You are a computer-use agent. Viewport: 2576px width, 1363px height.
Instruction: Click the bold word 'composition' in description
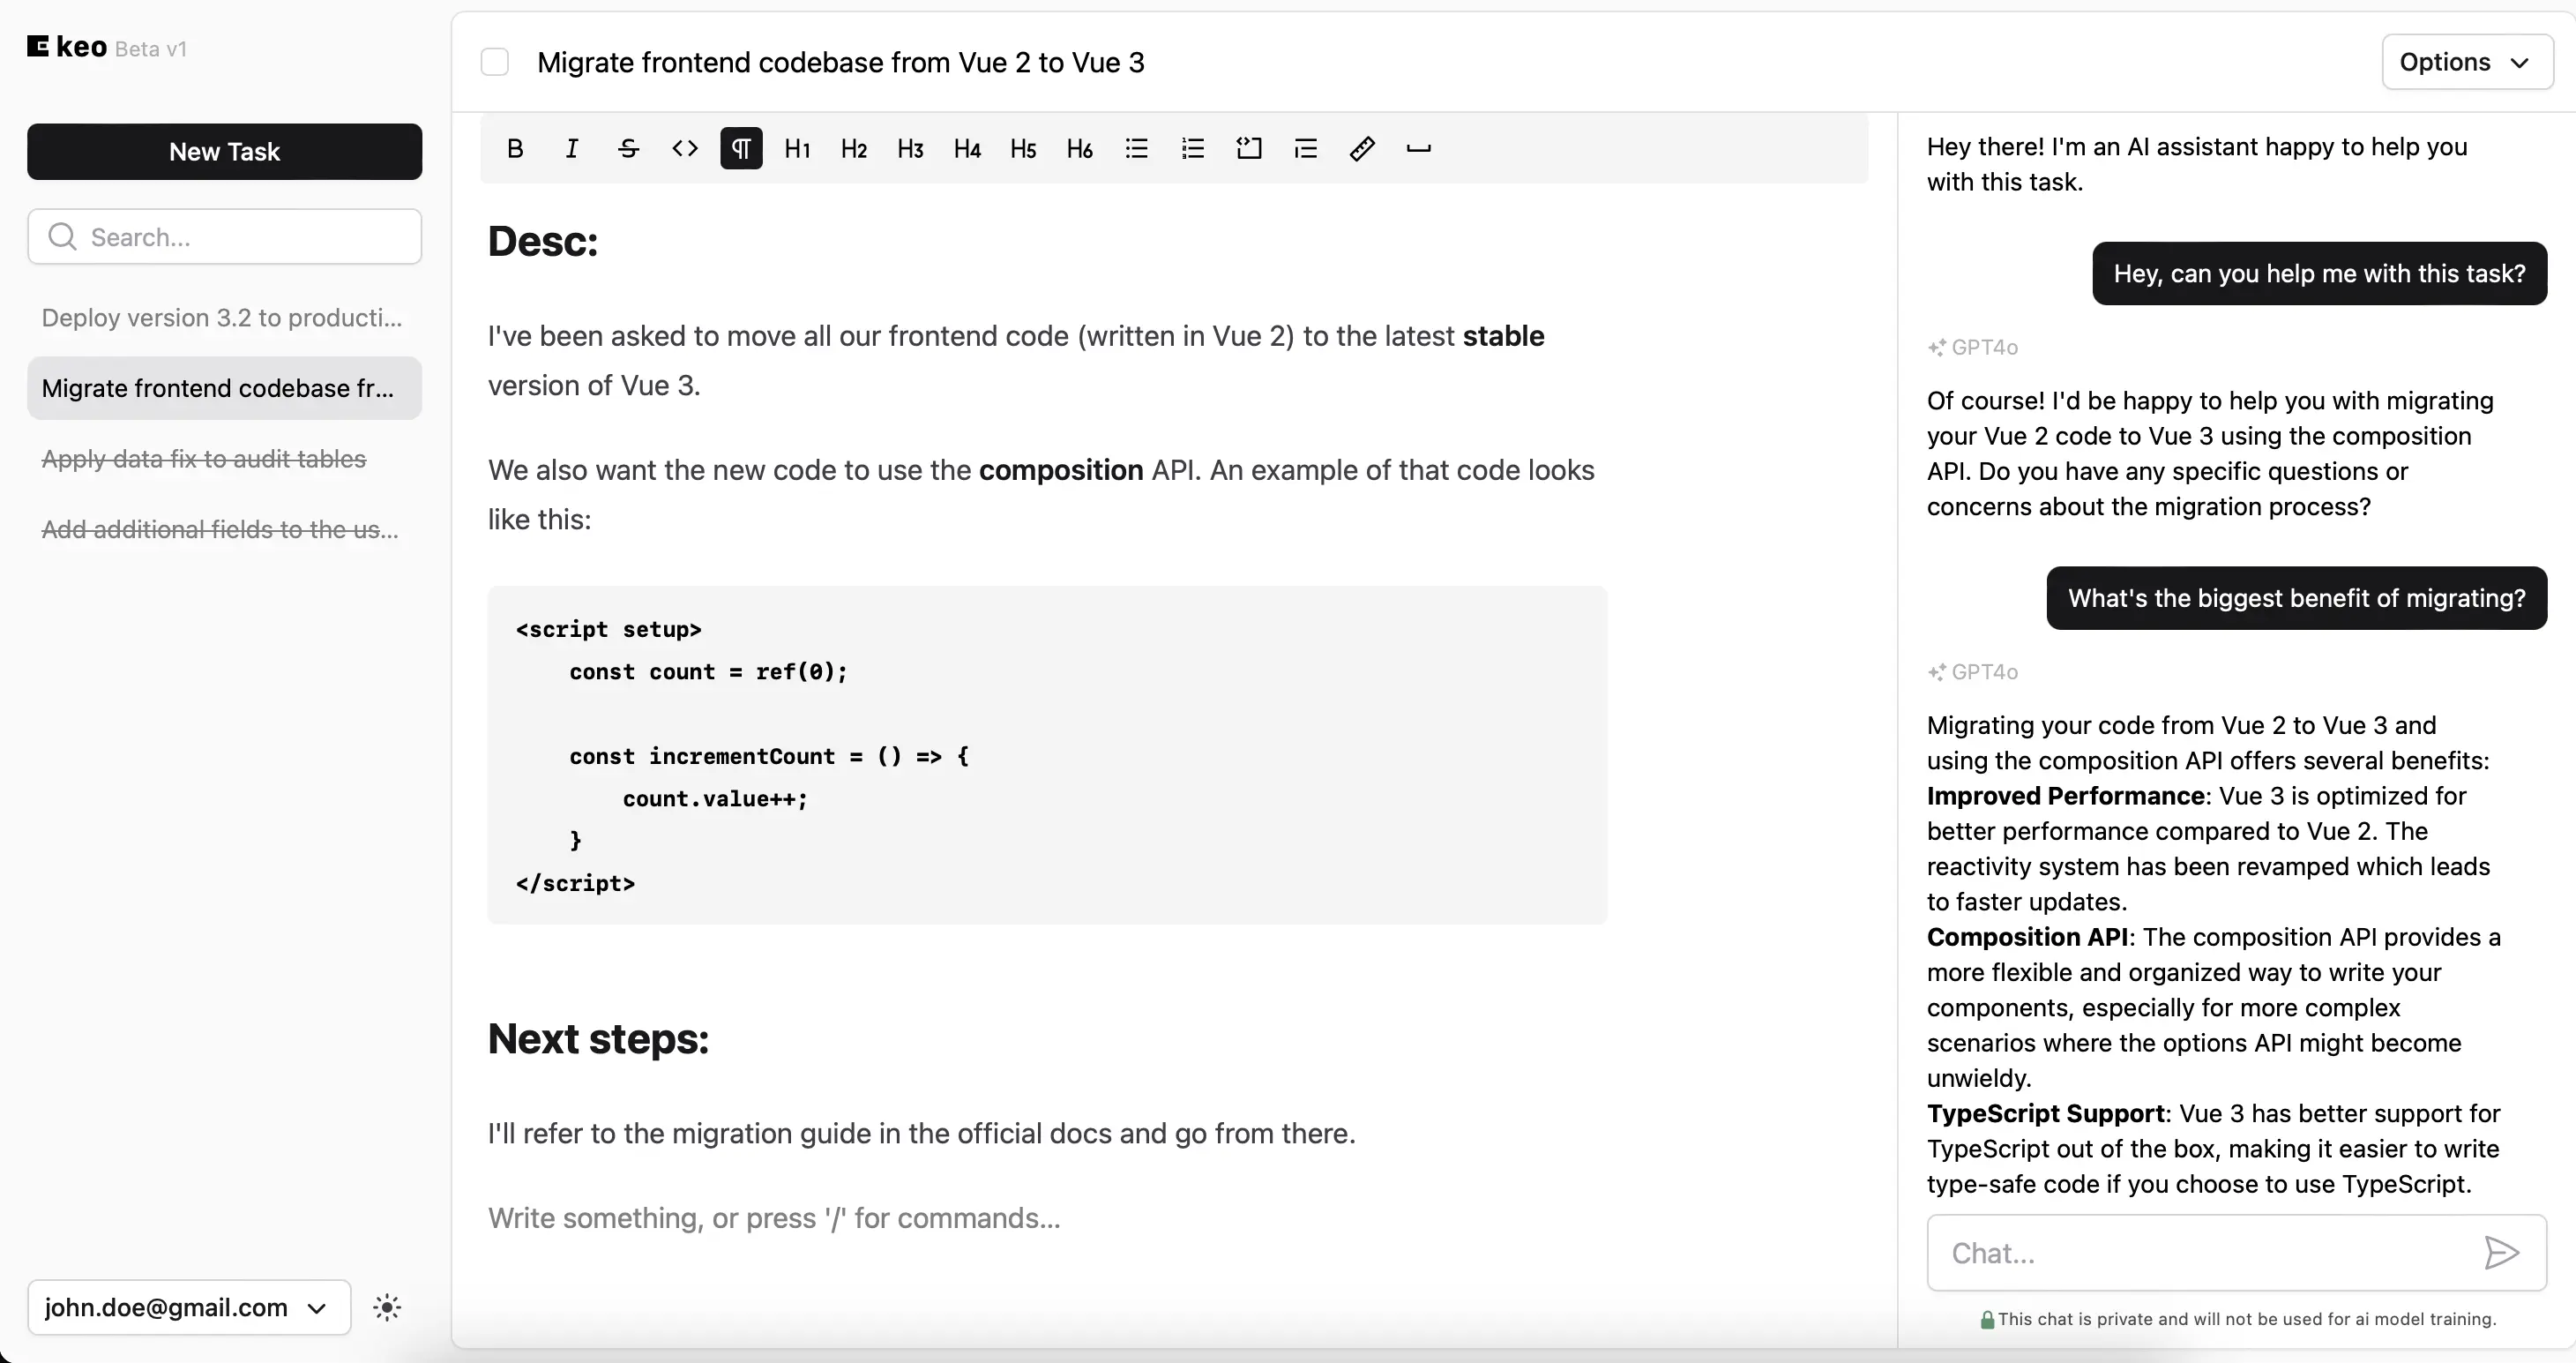[1061, 470]
